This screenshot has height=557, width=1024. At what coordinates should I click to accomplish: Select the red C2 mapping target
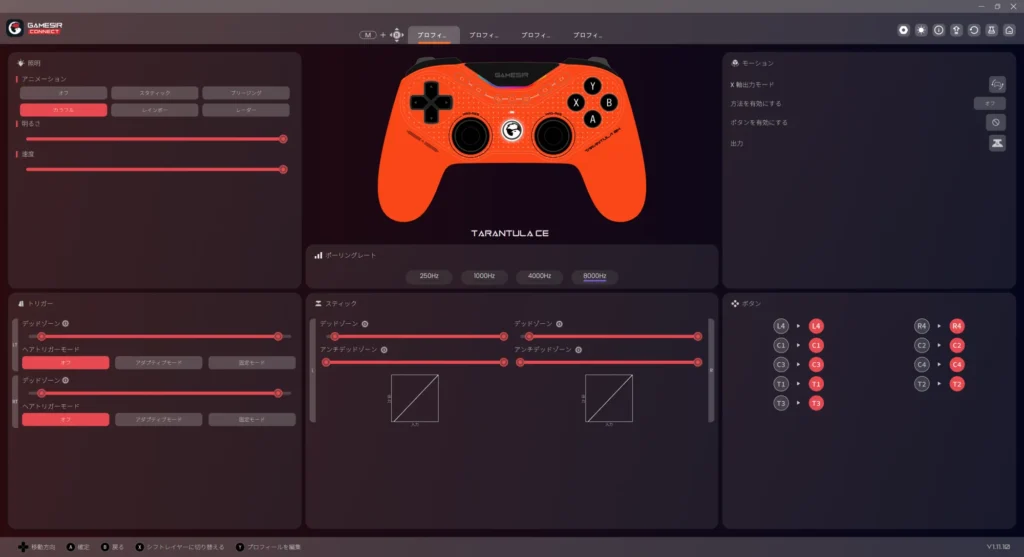click(x=957, y=345)
